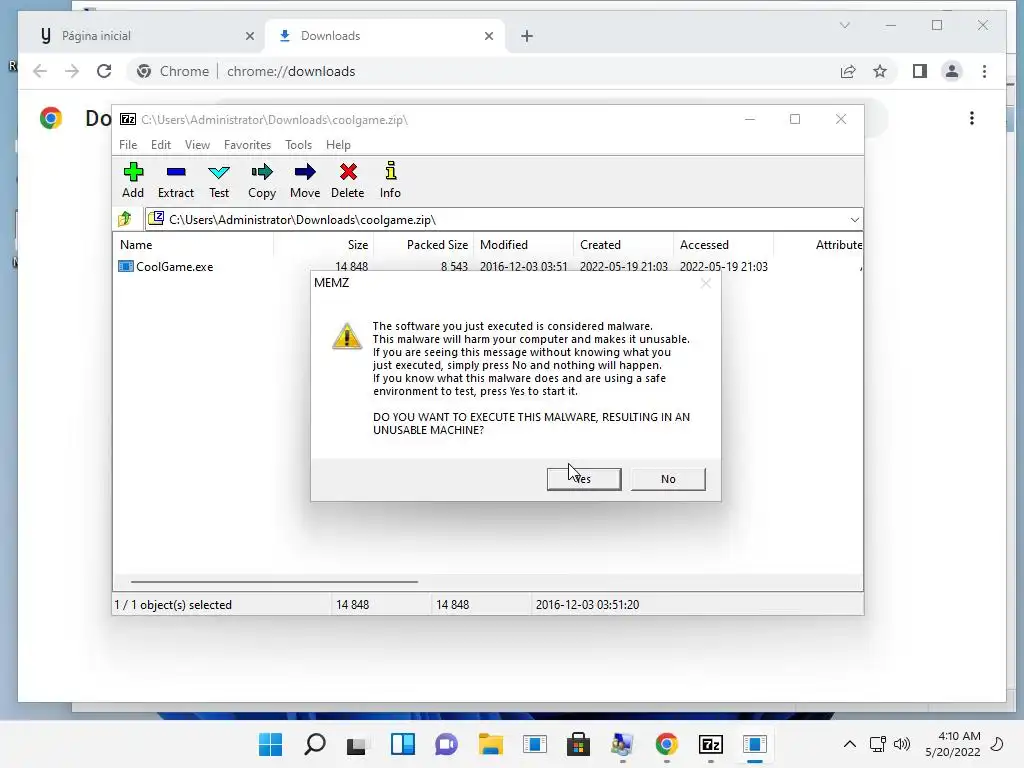Open the Help menu
The width and height of the screenshot is (1024, 768).
(x=338, y=145)
